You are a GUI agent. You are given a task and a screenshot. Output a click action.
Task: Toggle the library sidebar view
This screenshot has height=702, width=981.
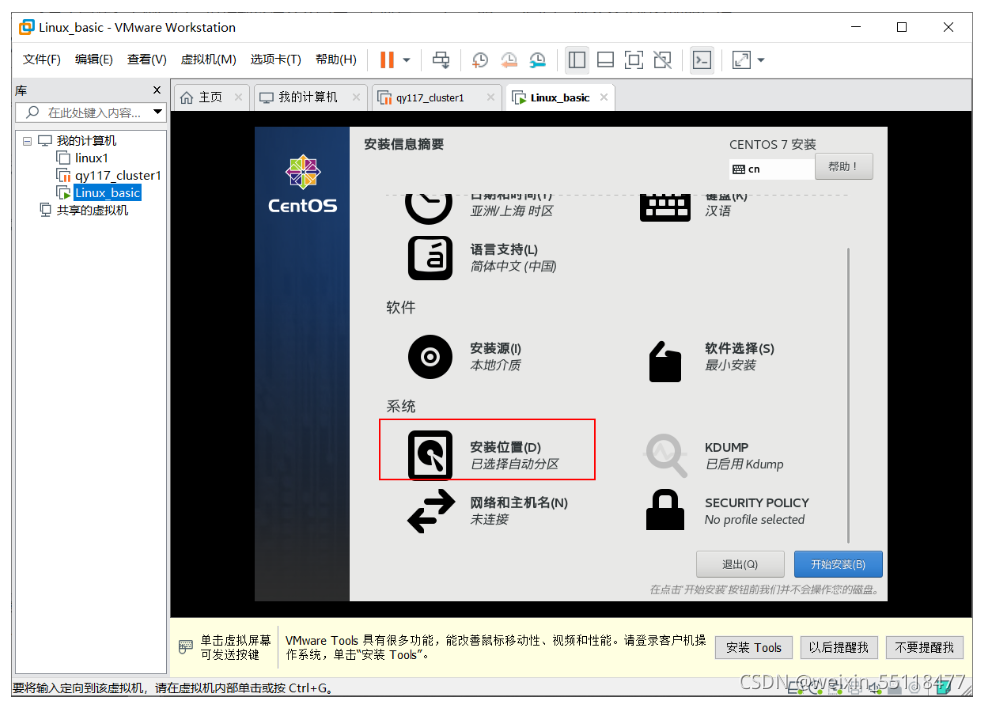pyautogui.click(x=577, y=60)
